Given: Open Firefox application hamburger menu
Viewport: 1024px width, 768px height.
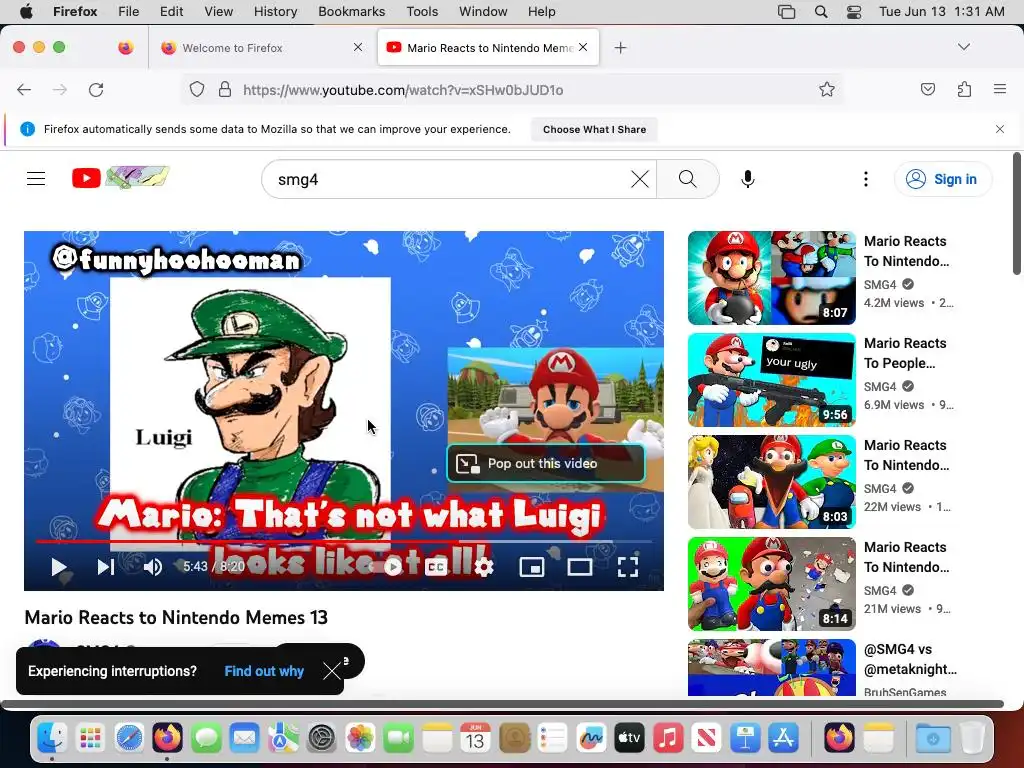Looking at the screenshot, I should tap(1000, 89).
